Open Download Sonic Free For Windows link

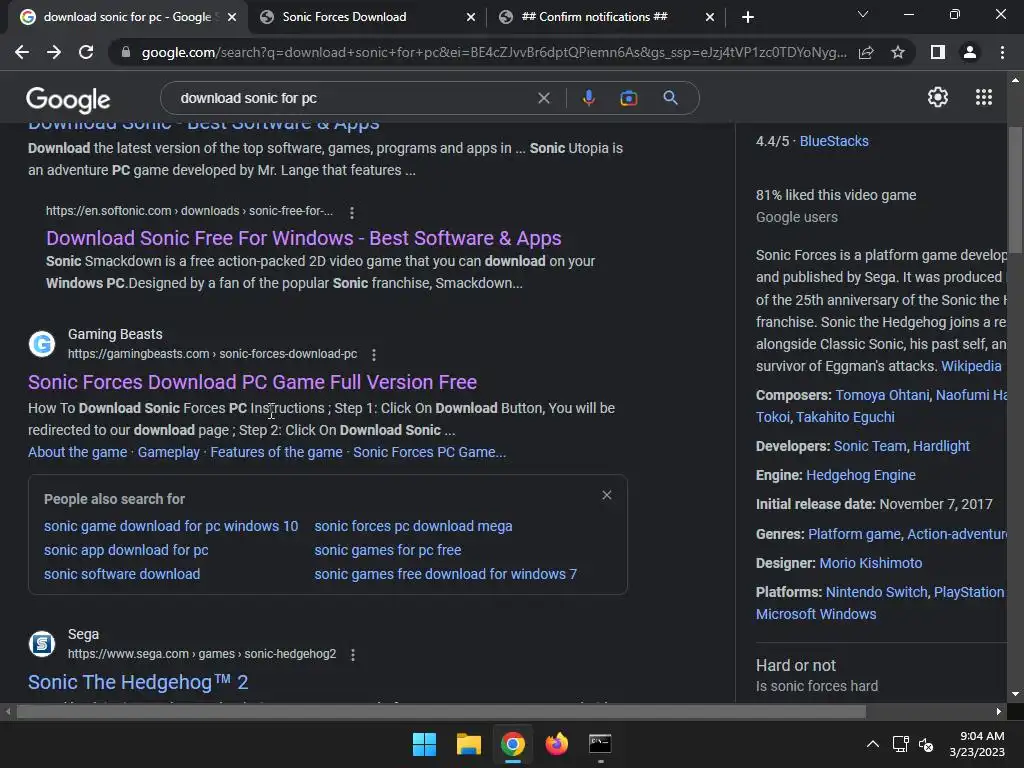304,238
